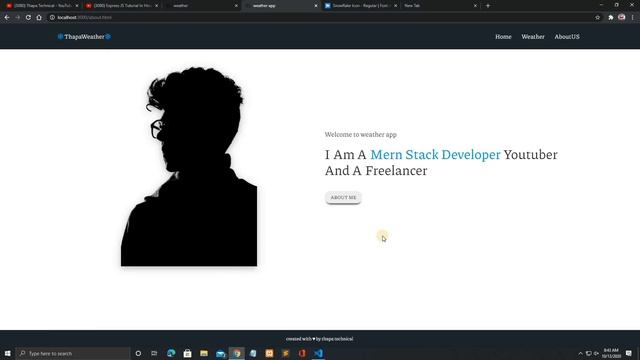
Task: Click the 'created with ♥ by thapa technical' footer text
Action: click(x=320, y=339)
